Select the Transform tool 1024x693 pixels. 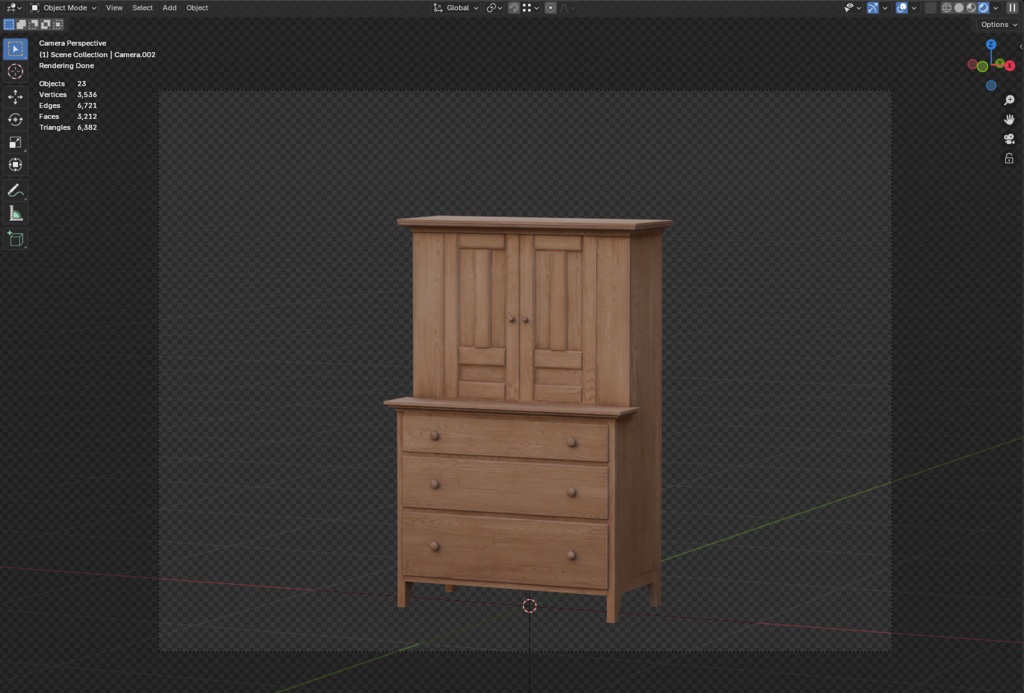[x=15, y=165]
